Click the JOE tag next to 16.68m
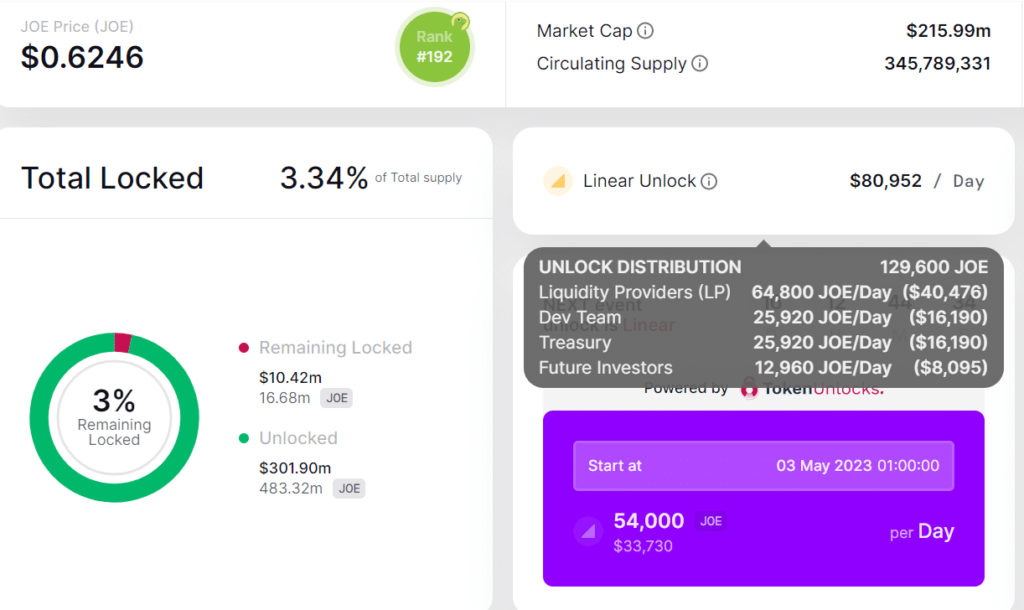The image size is (1024, 610). (x=336, y=398)
